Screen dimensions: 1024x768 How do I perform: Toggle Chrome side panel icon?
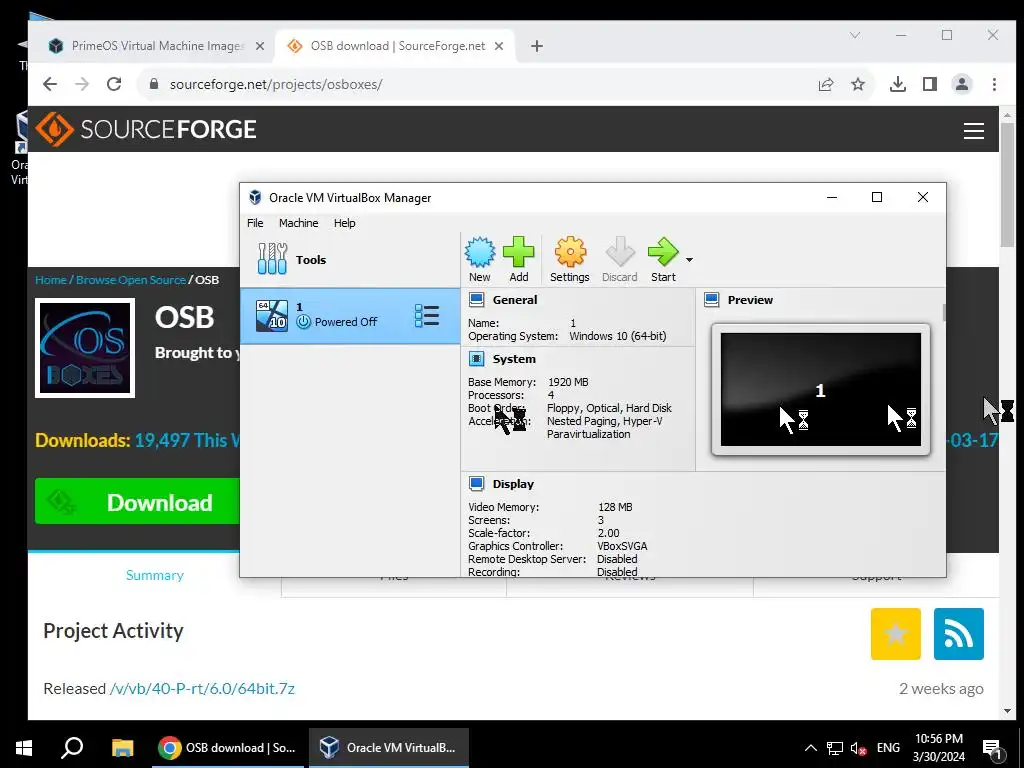930,84
